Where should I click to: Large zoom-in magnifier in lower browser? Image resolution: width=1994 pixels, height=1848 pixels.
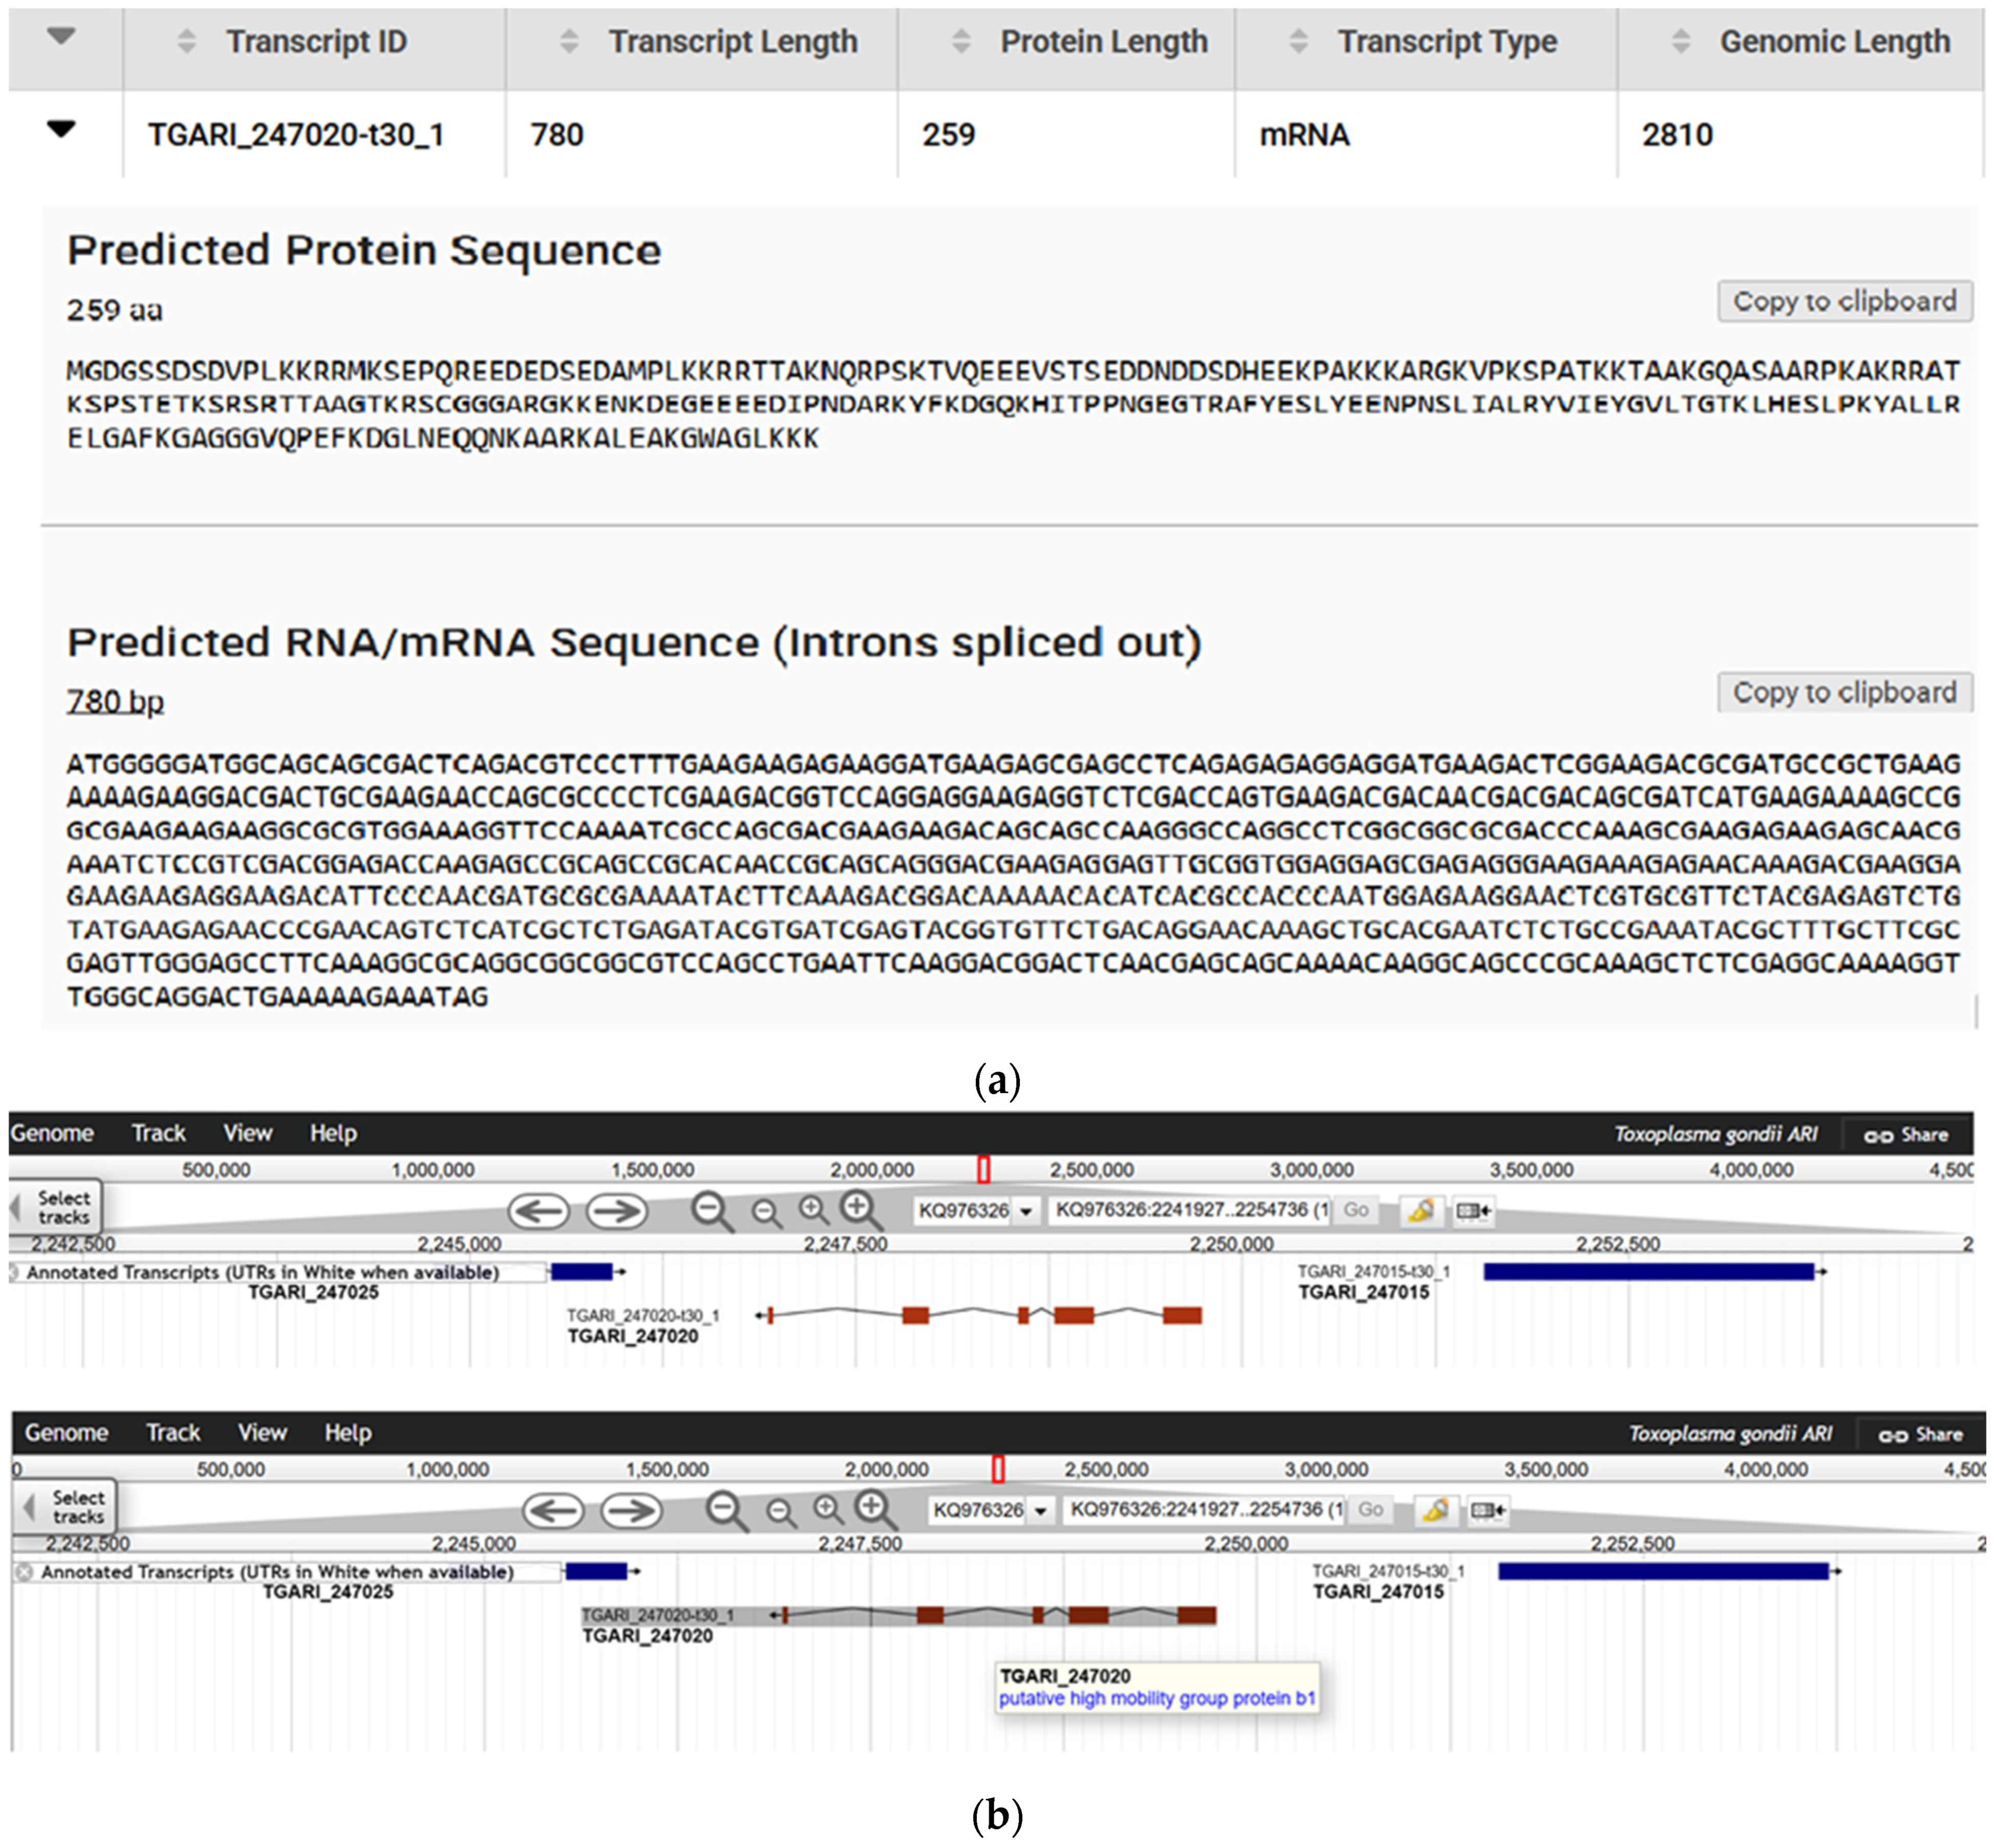tap(875, 1510)
